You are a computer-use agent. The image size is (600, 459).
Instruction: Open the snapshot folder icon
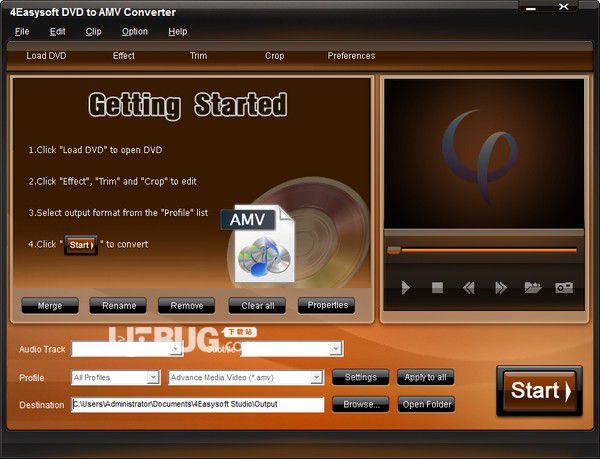tap(533, 288)
